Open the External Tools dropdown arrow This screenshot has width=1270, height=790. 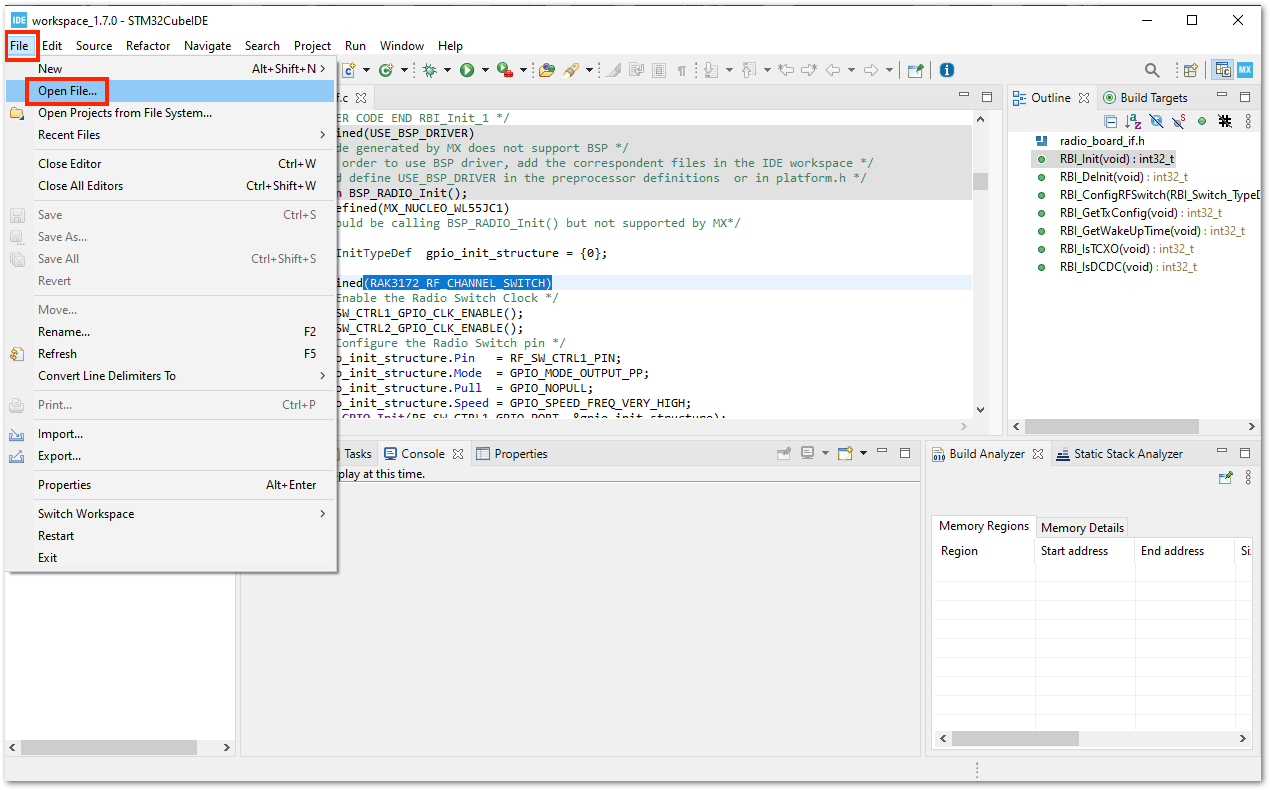point(524,70)
